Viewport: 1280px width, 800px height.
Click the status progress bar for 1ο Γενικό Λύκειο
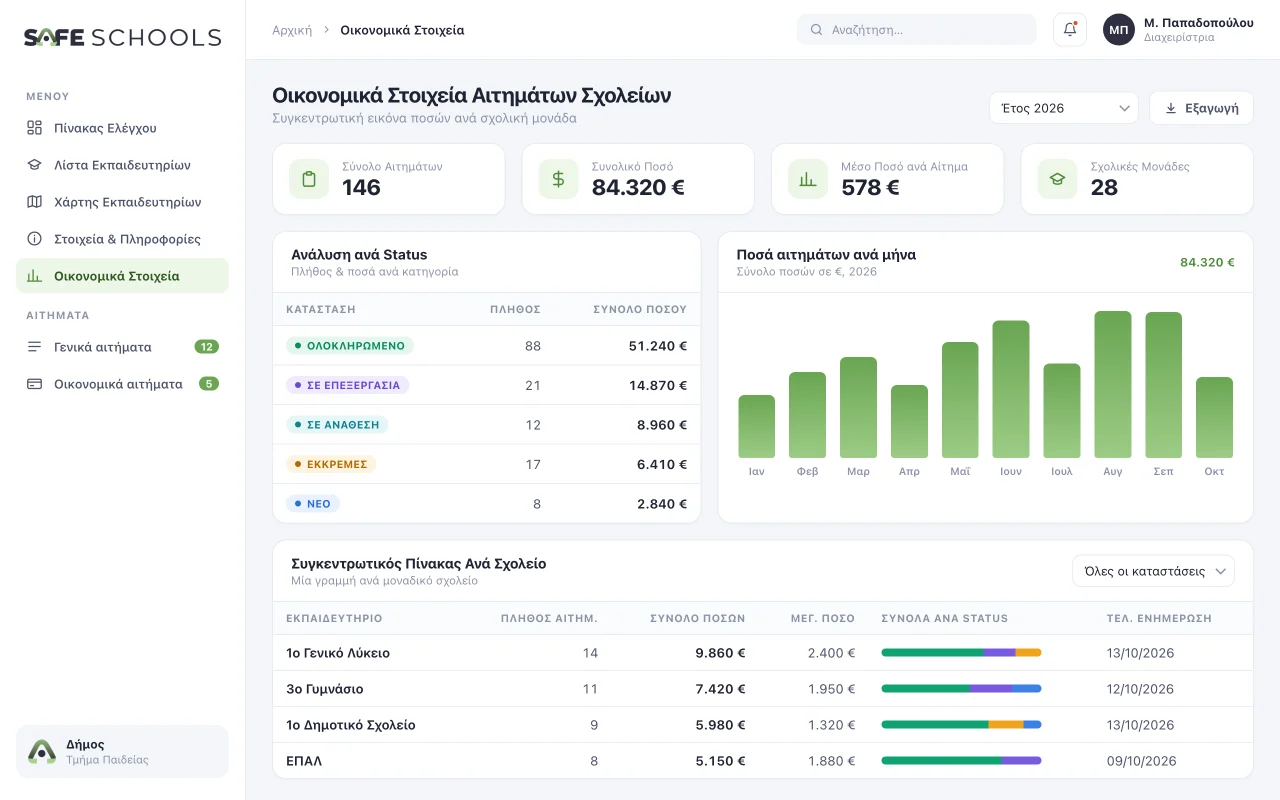click(961, 653)
